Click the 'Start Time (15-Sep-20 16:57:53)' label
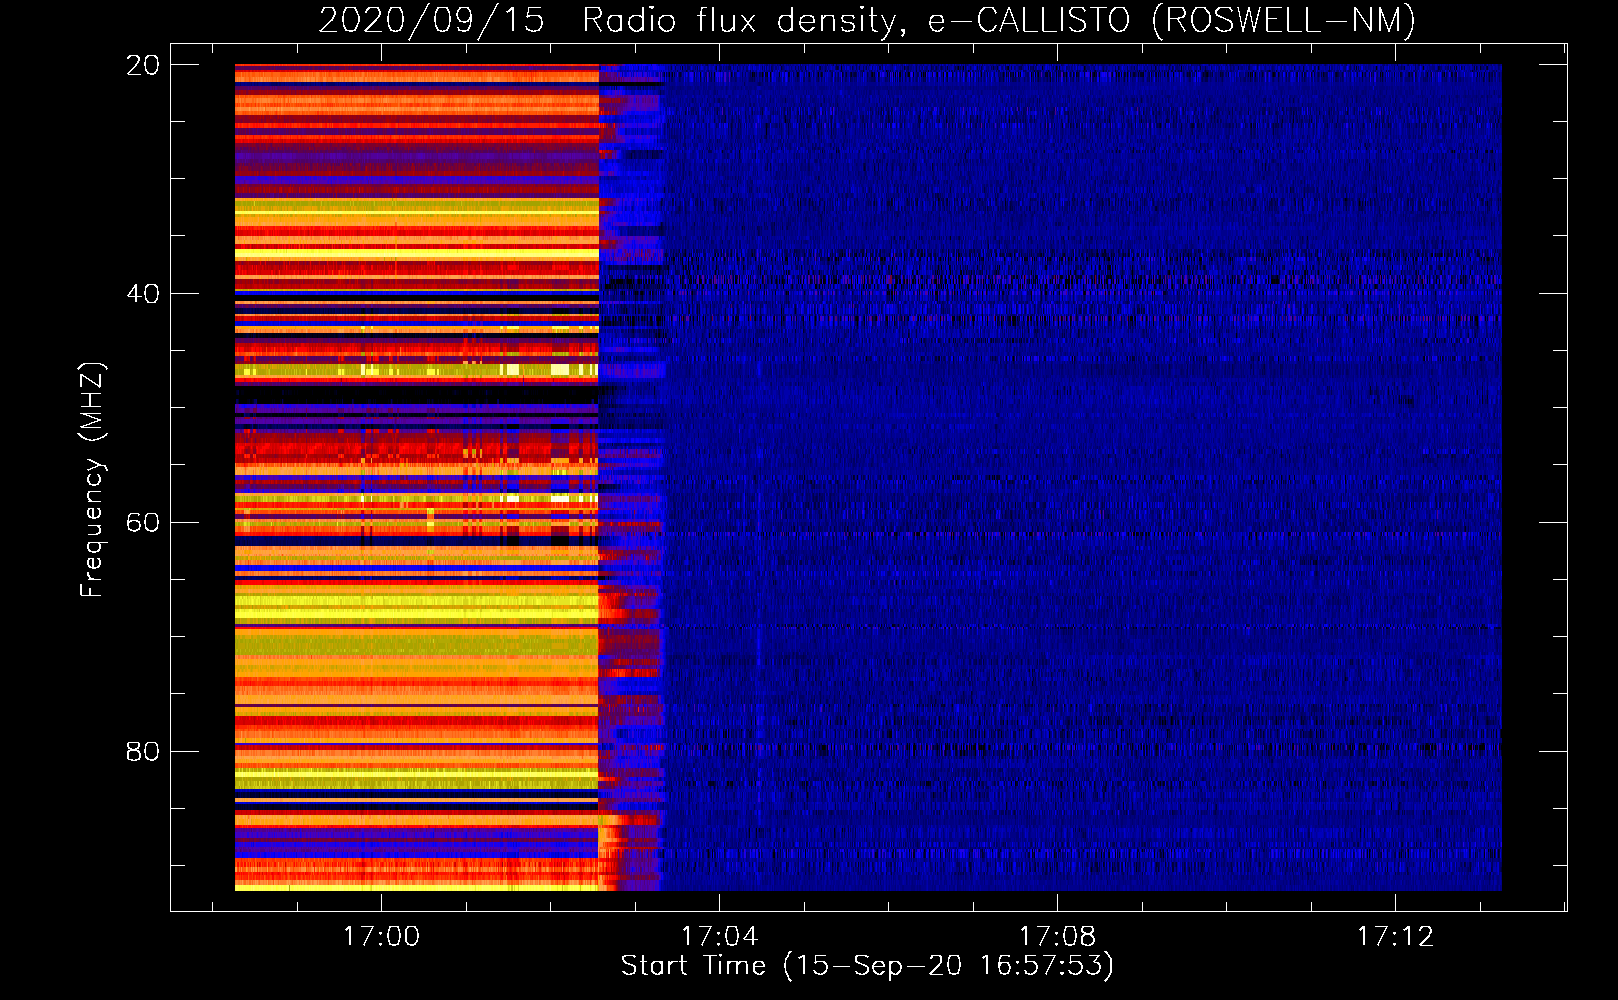1618x1000 pixels. (867, 966)
